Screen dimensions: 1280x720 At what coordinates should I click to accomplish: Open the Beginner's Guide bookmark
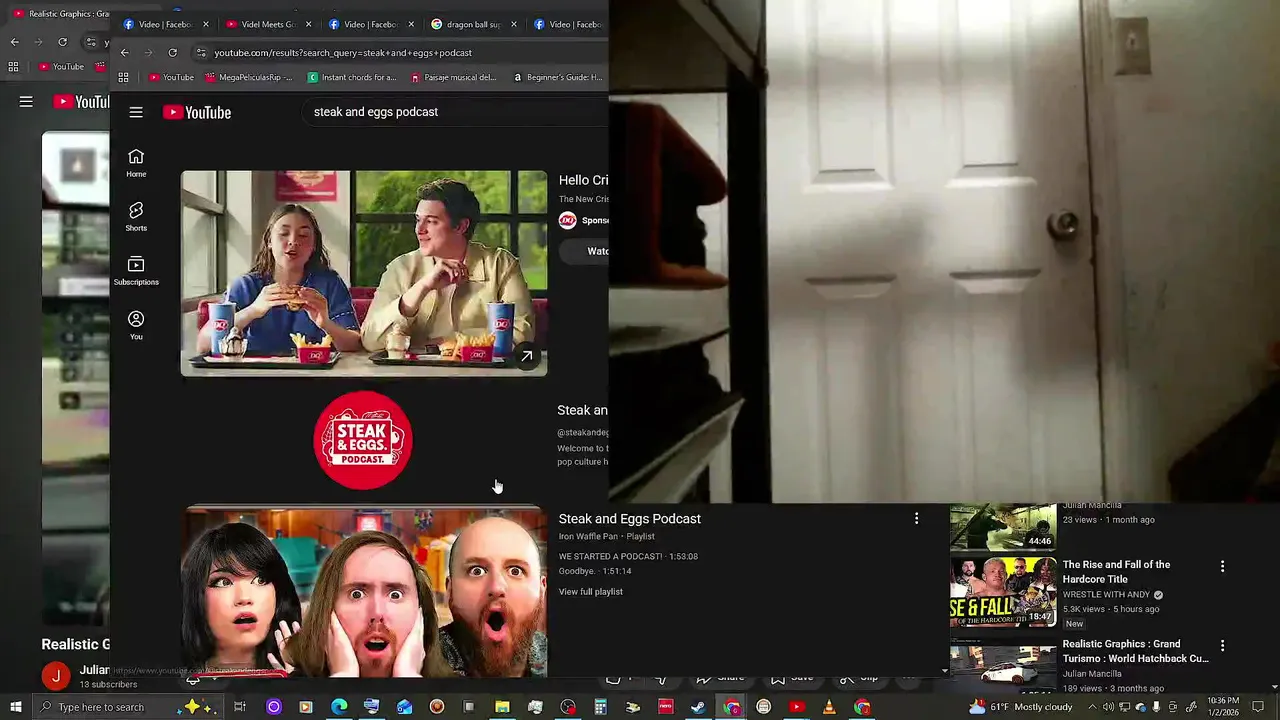click(557, 77)
